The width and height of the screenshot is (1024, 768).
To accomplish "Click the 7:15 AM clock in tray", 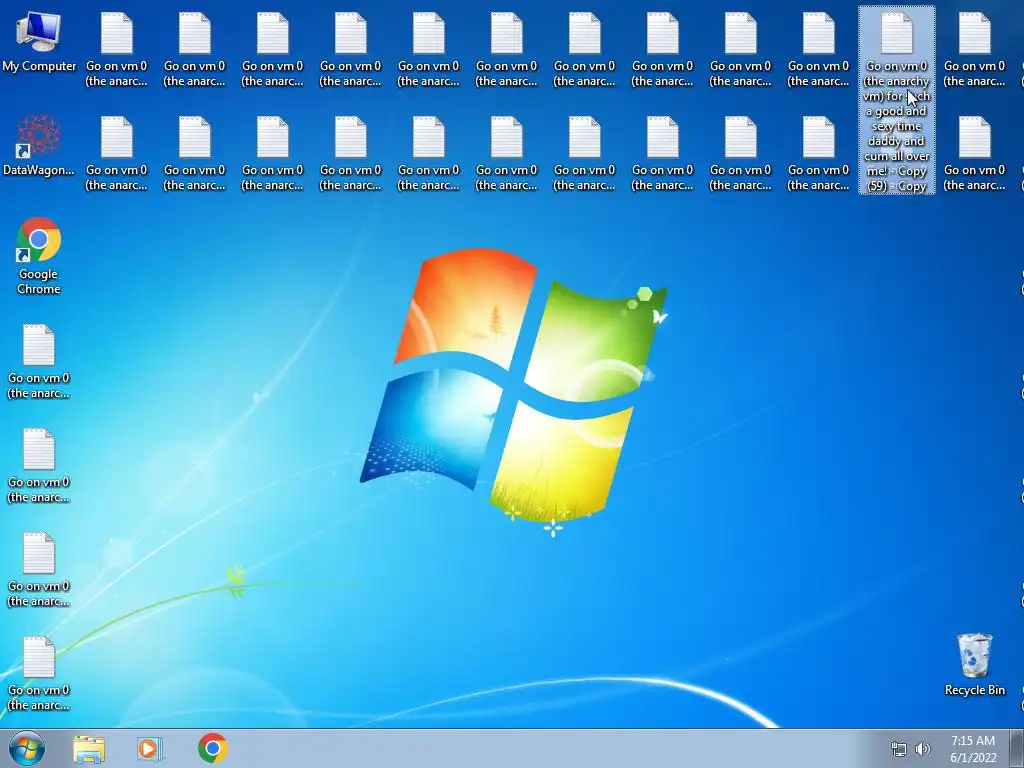I will pyautogui.click(x=973, y=749).
